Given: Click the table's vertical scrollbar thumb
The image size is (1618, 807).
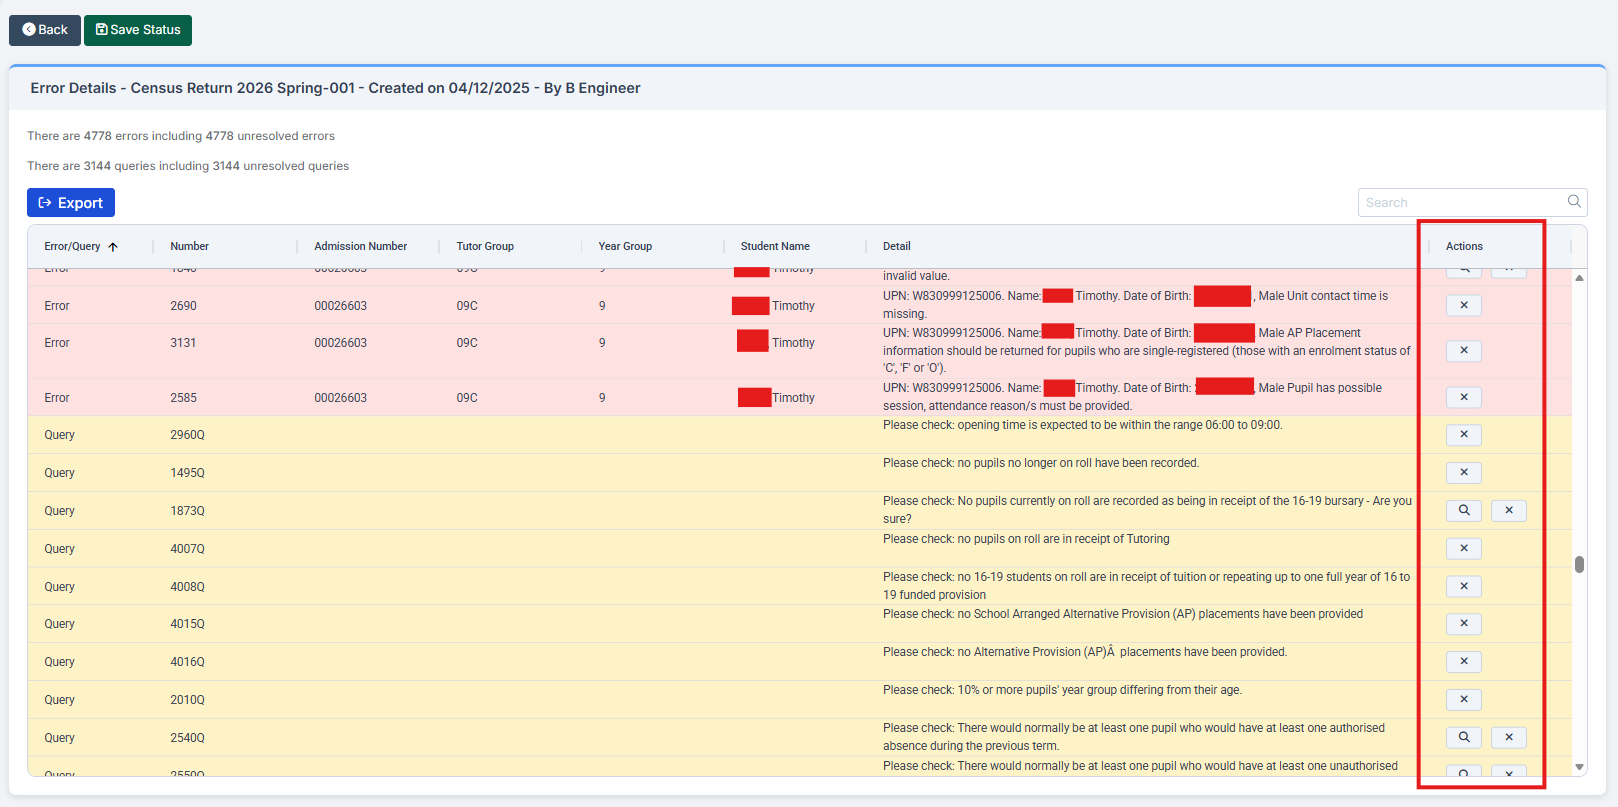Looking at the screenshot, I should [x=1579, y=565].
